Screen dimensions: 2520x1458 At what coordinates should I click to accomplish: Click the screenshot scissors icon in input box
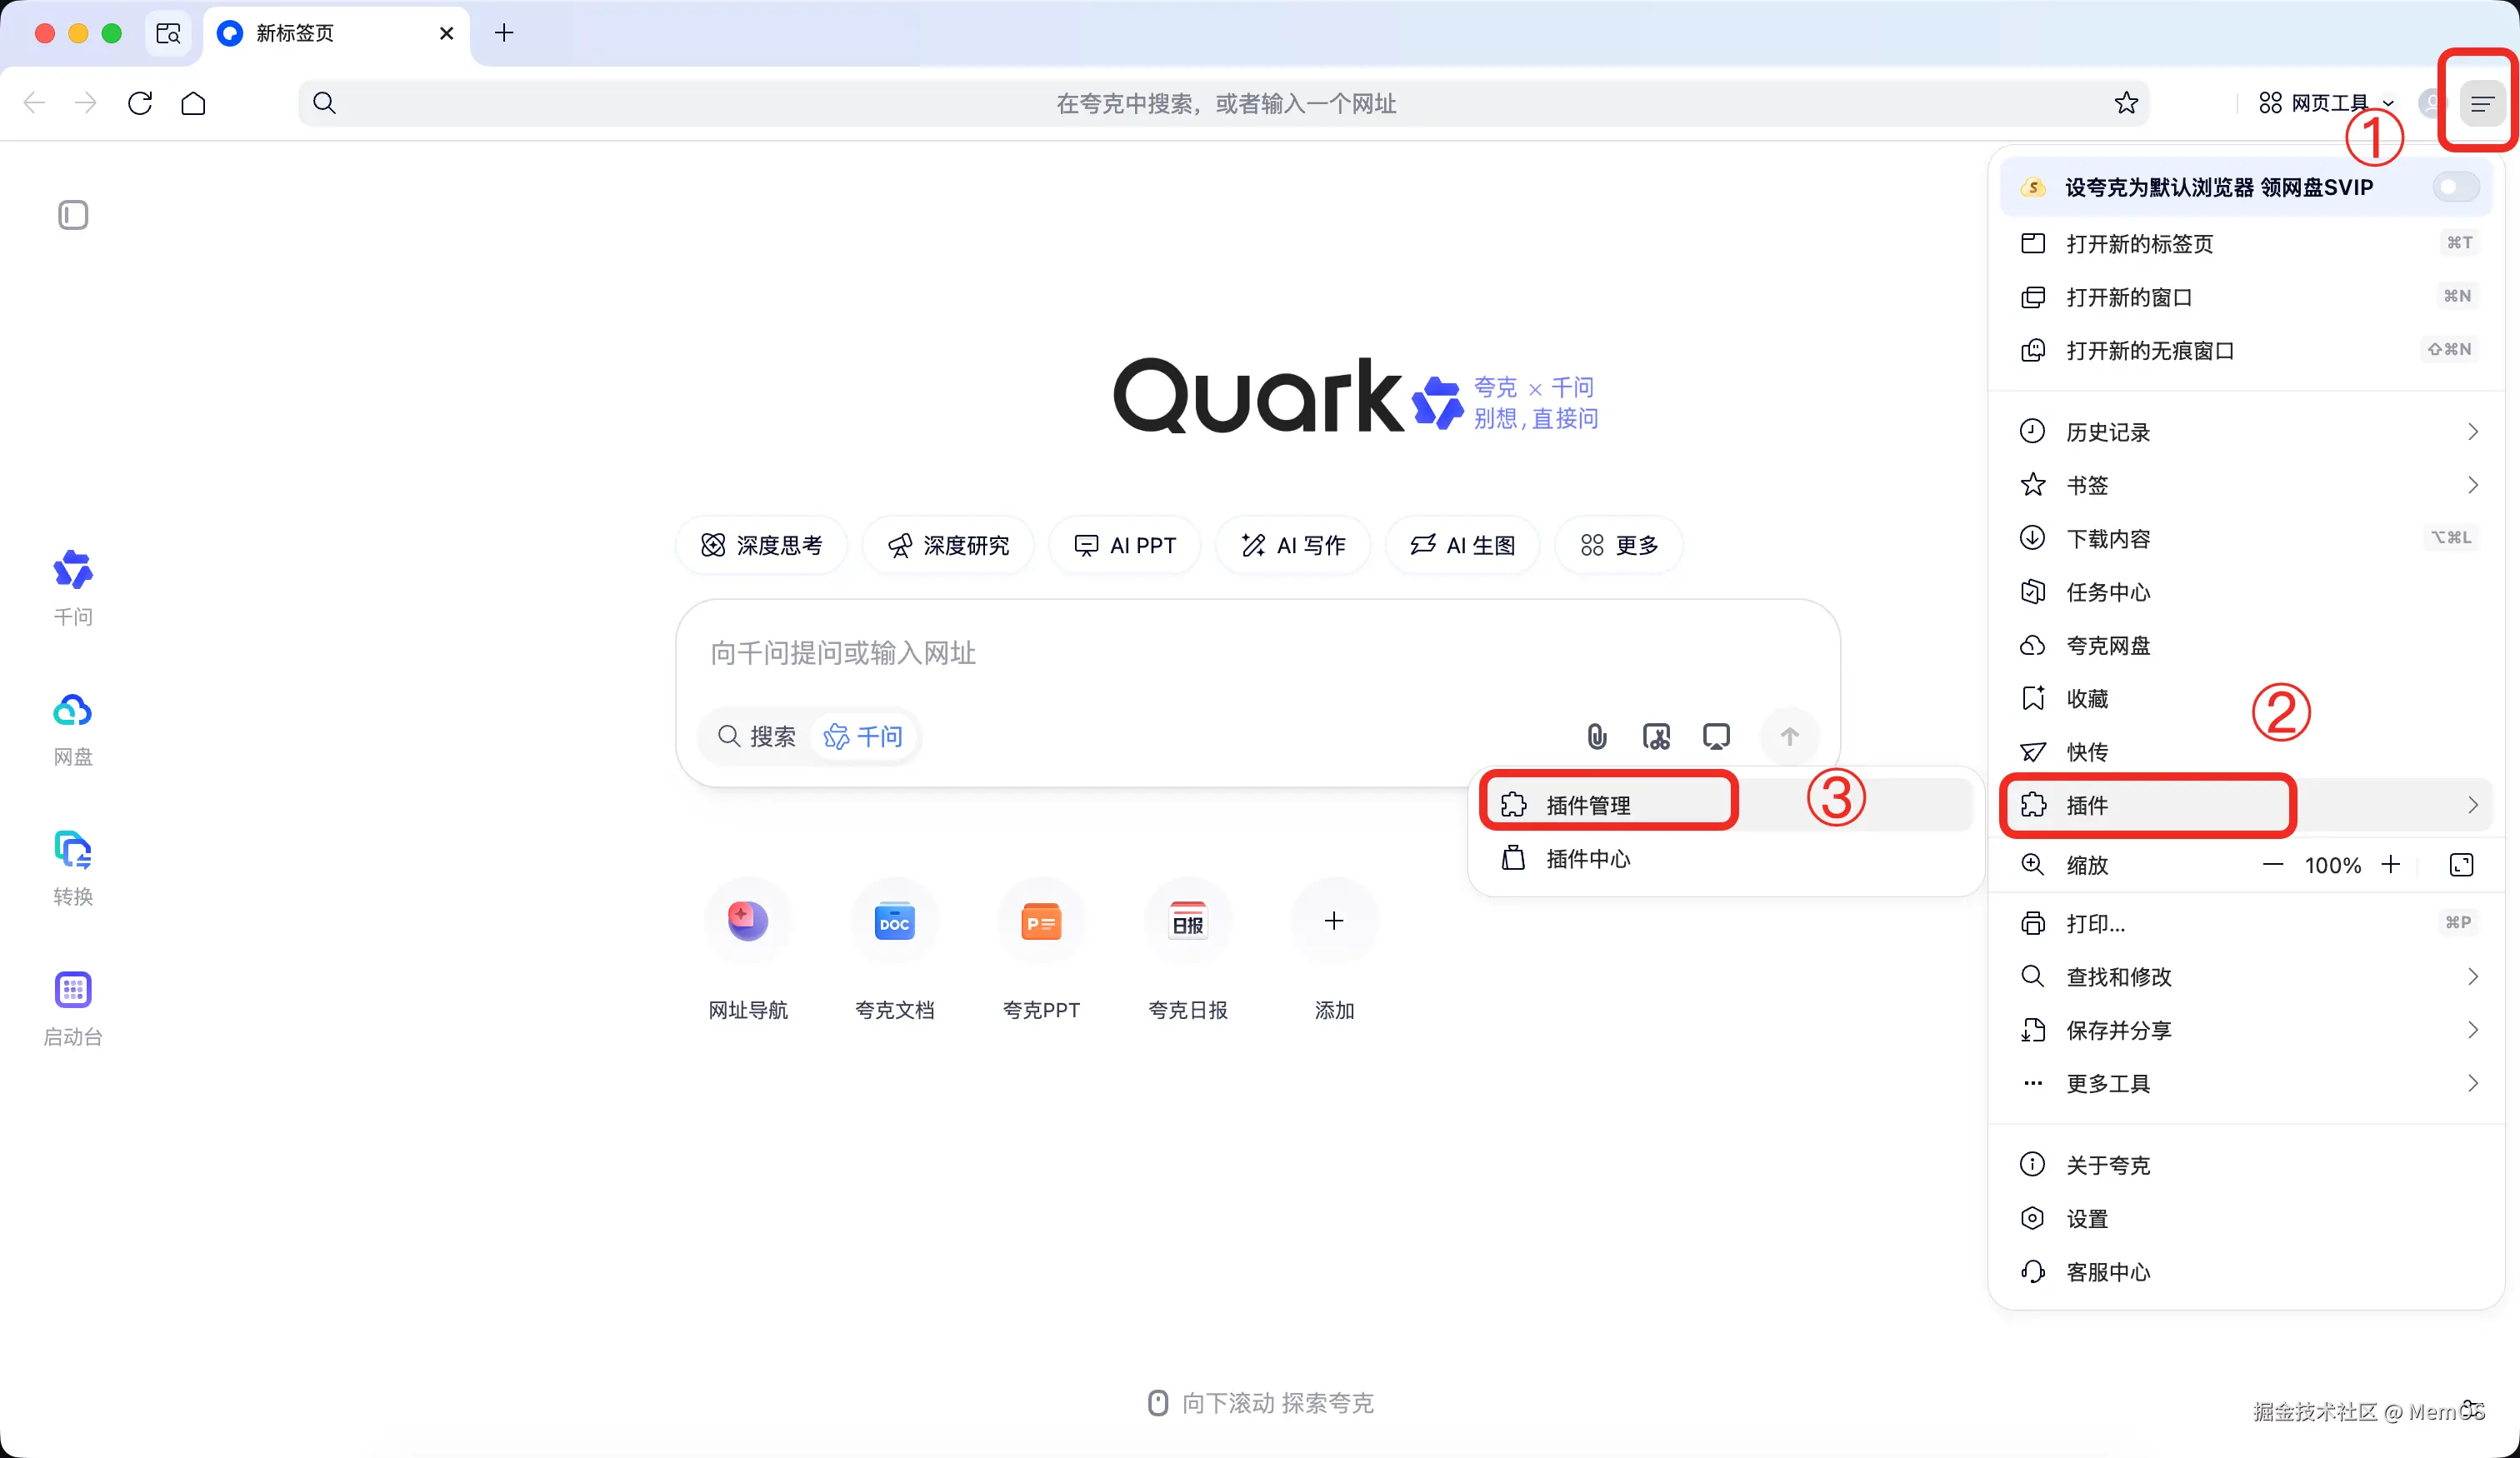point(1656,737)
